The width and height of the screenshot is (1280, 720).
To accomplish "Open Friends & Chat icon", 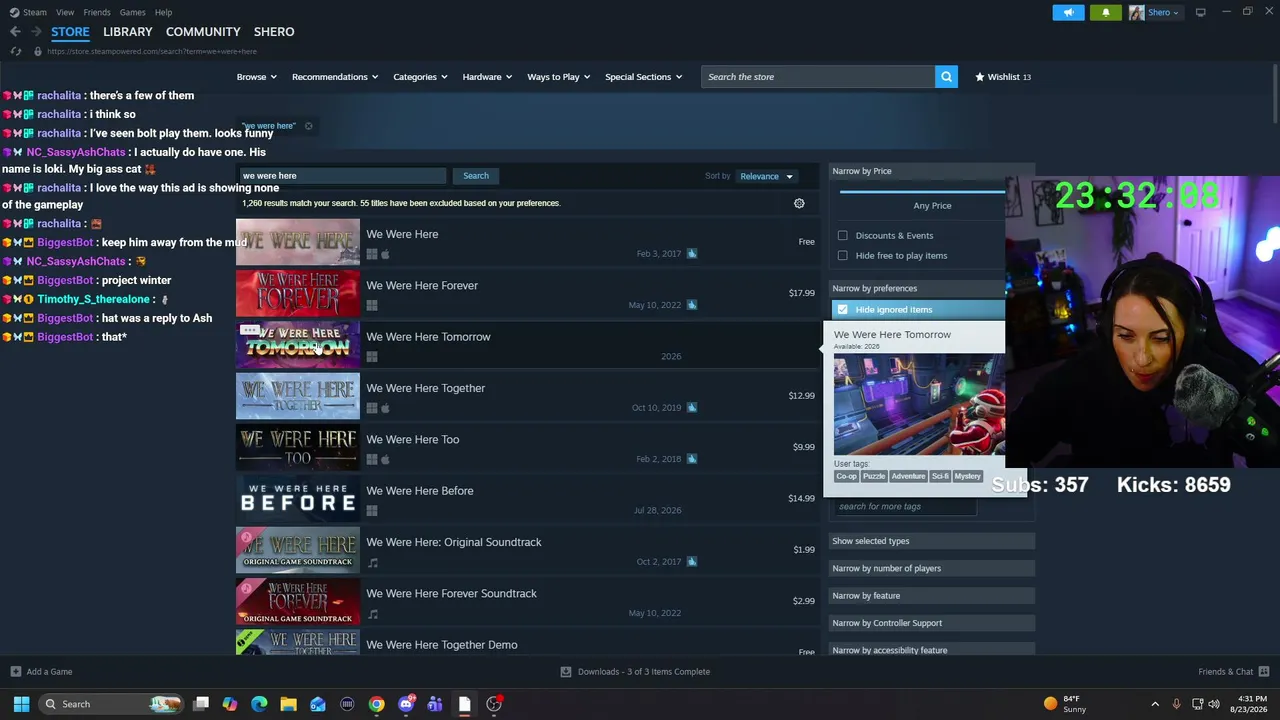I will pyautogui.click(x=1264, y=672).
